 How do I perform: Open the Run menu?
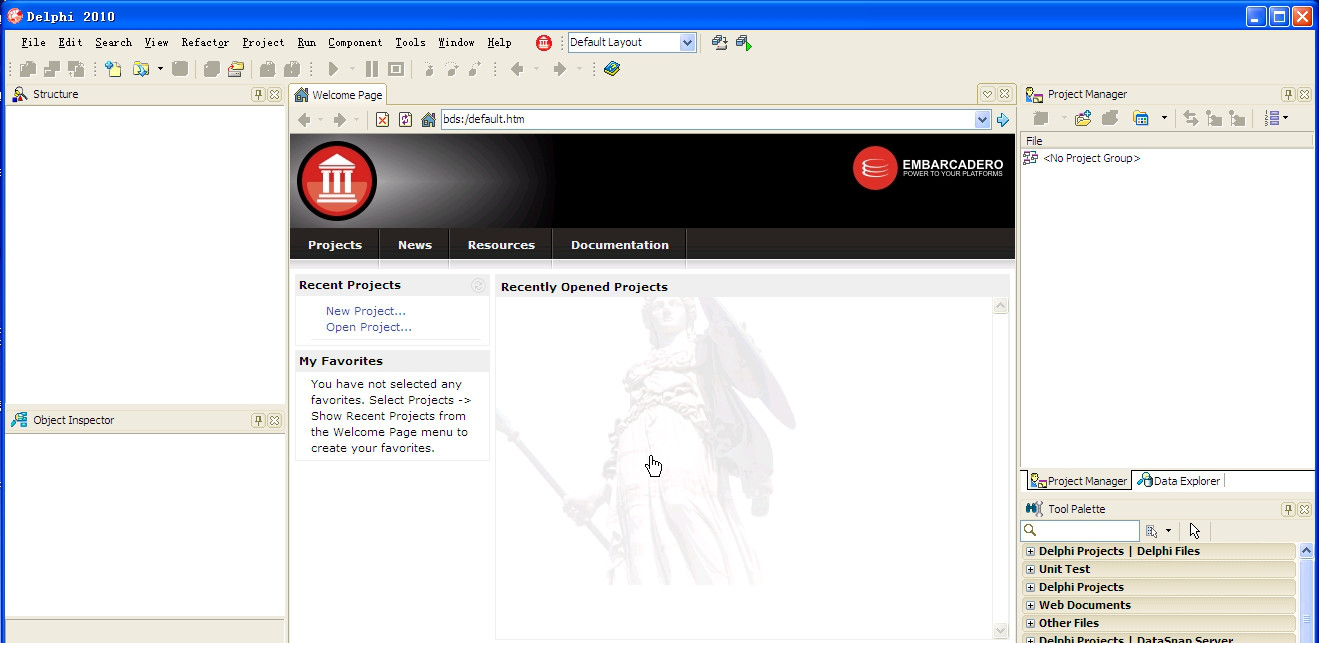[x=307, y=43]
